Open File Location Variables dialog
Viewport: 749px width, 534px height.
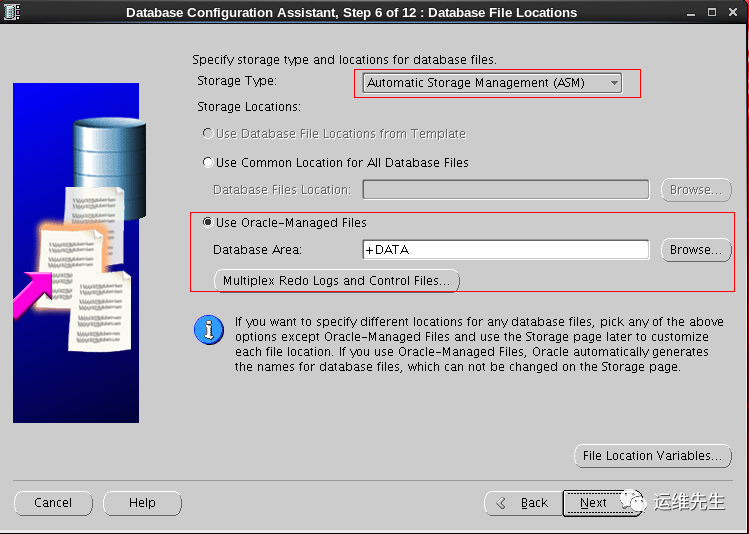pos(653,456)
